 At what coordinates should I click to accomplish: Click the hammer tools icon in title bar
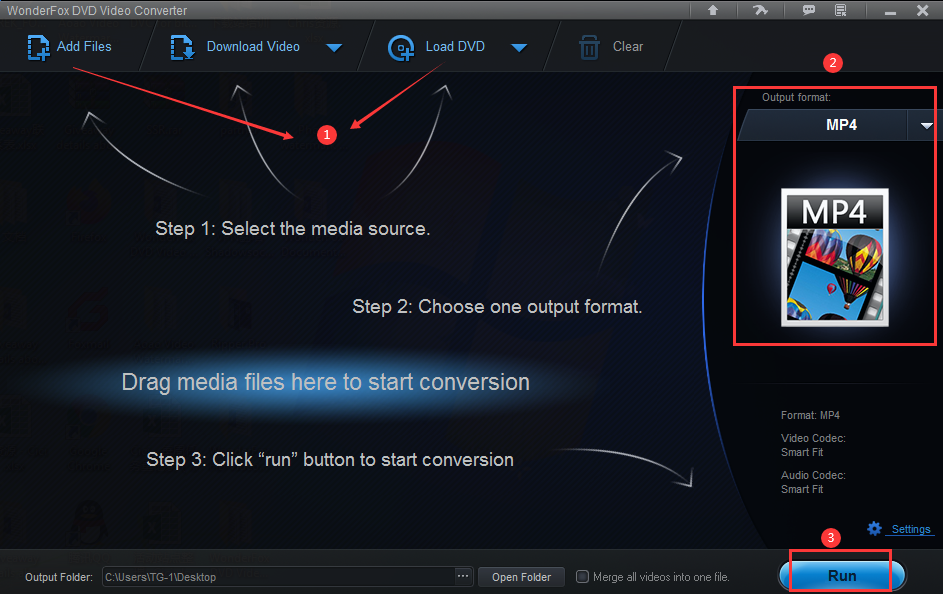760,10
